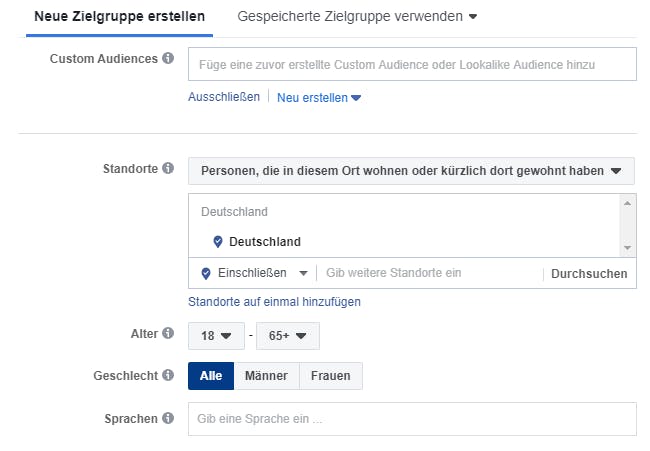Click the pin icon next to Einschließen
The height and width of the screenshot is (451, 650).
point(207,273)
